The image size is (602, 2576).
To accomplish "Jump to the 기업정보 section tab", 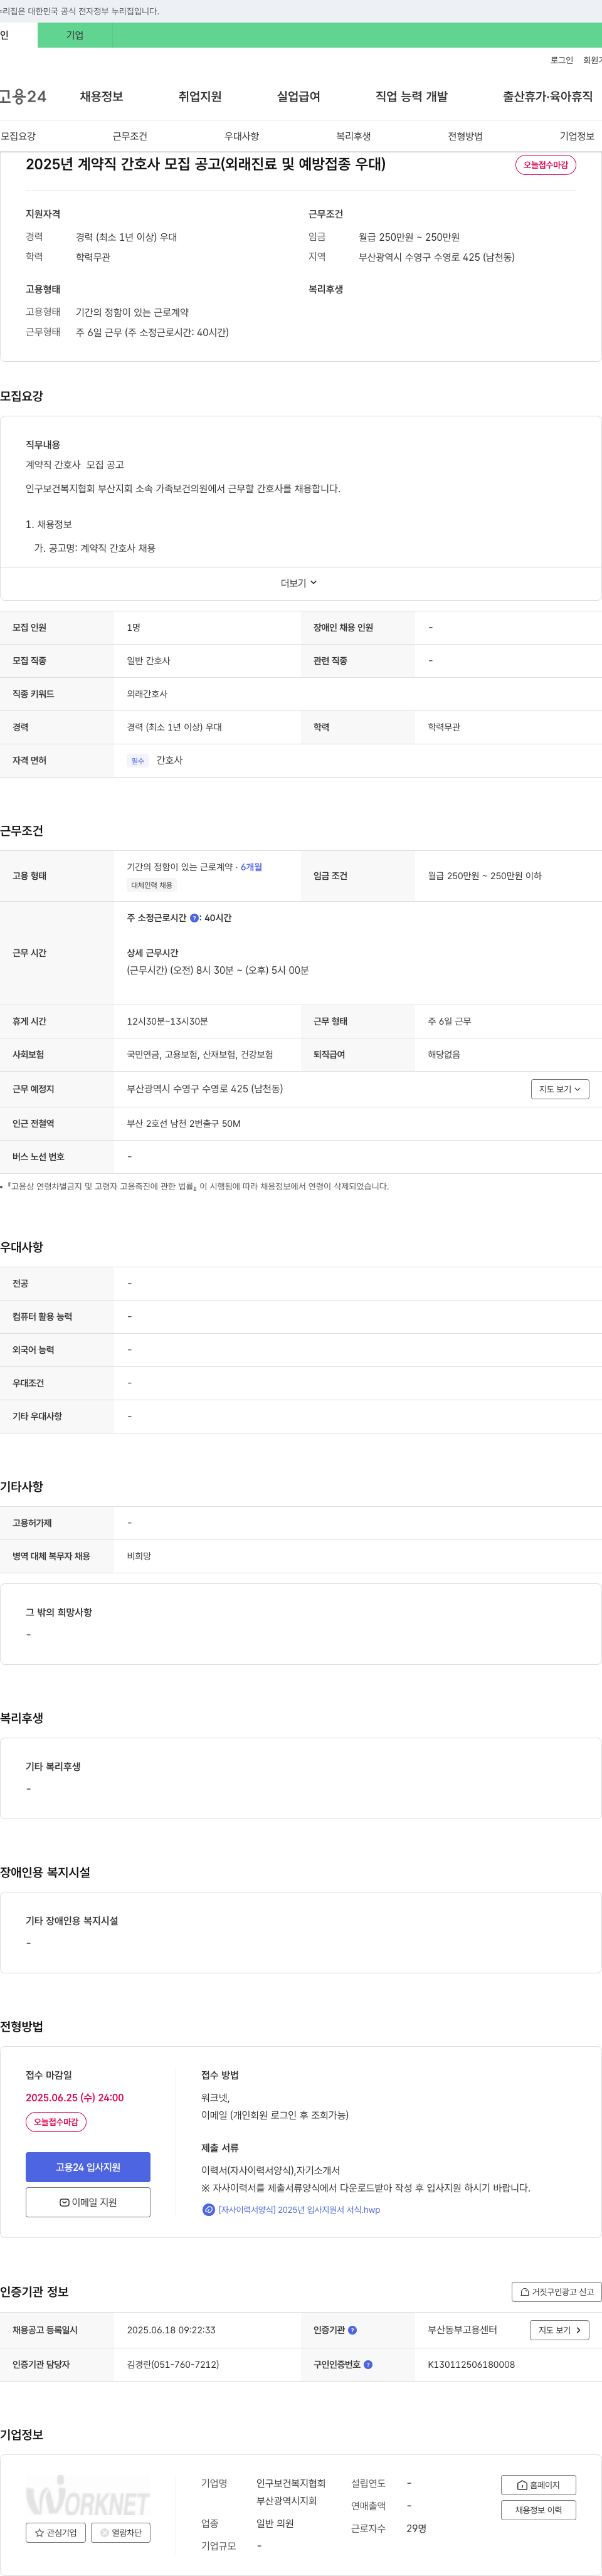I will (577, 136).
